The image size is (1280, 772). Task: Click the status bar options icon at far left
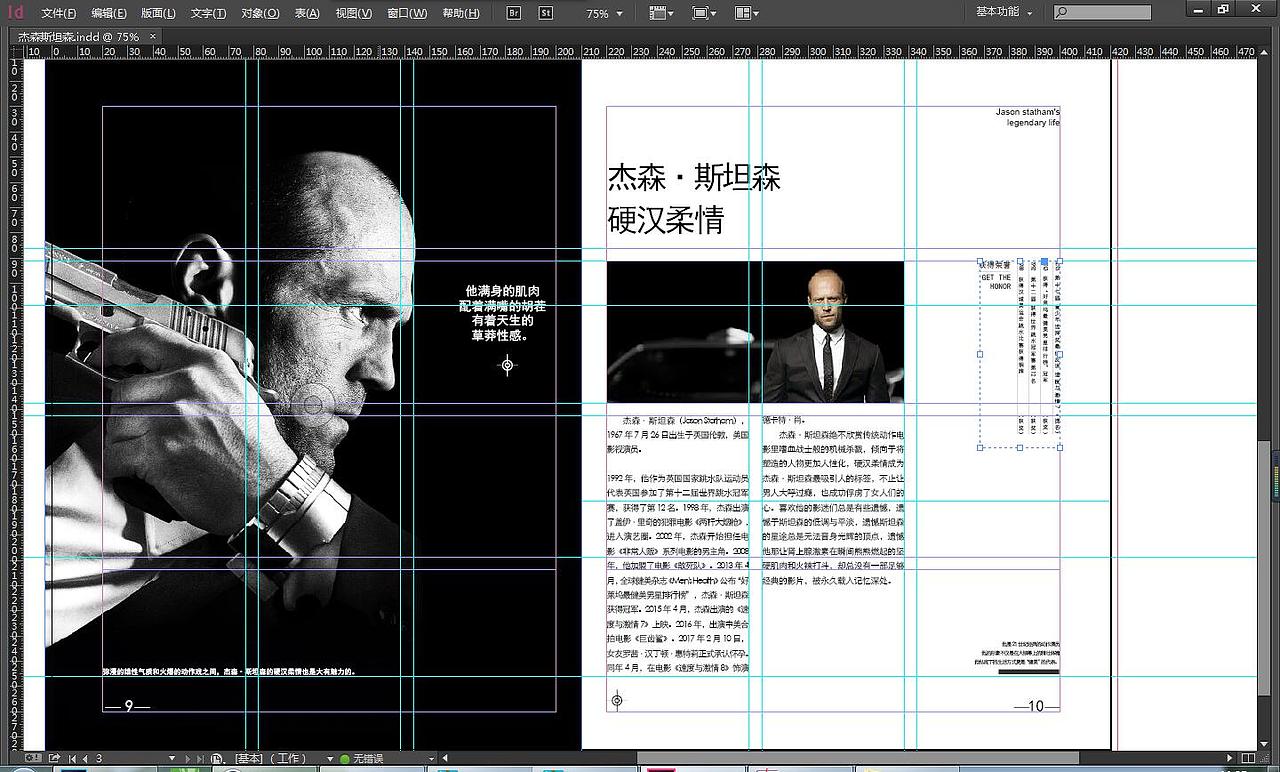33,759
